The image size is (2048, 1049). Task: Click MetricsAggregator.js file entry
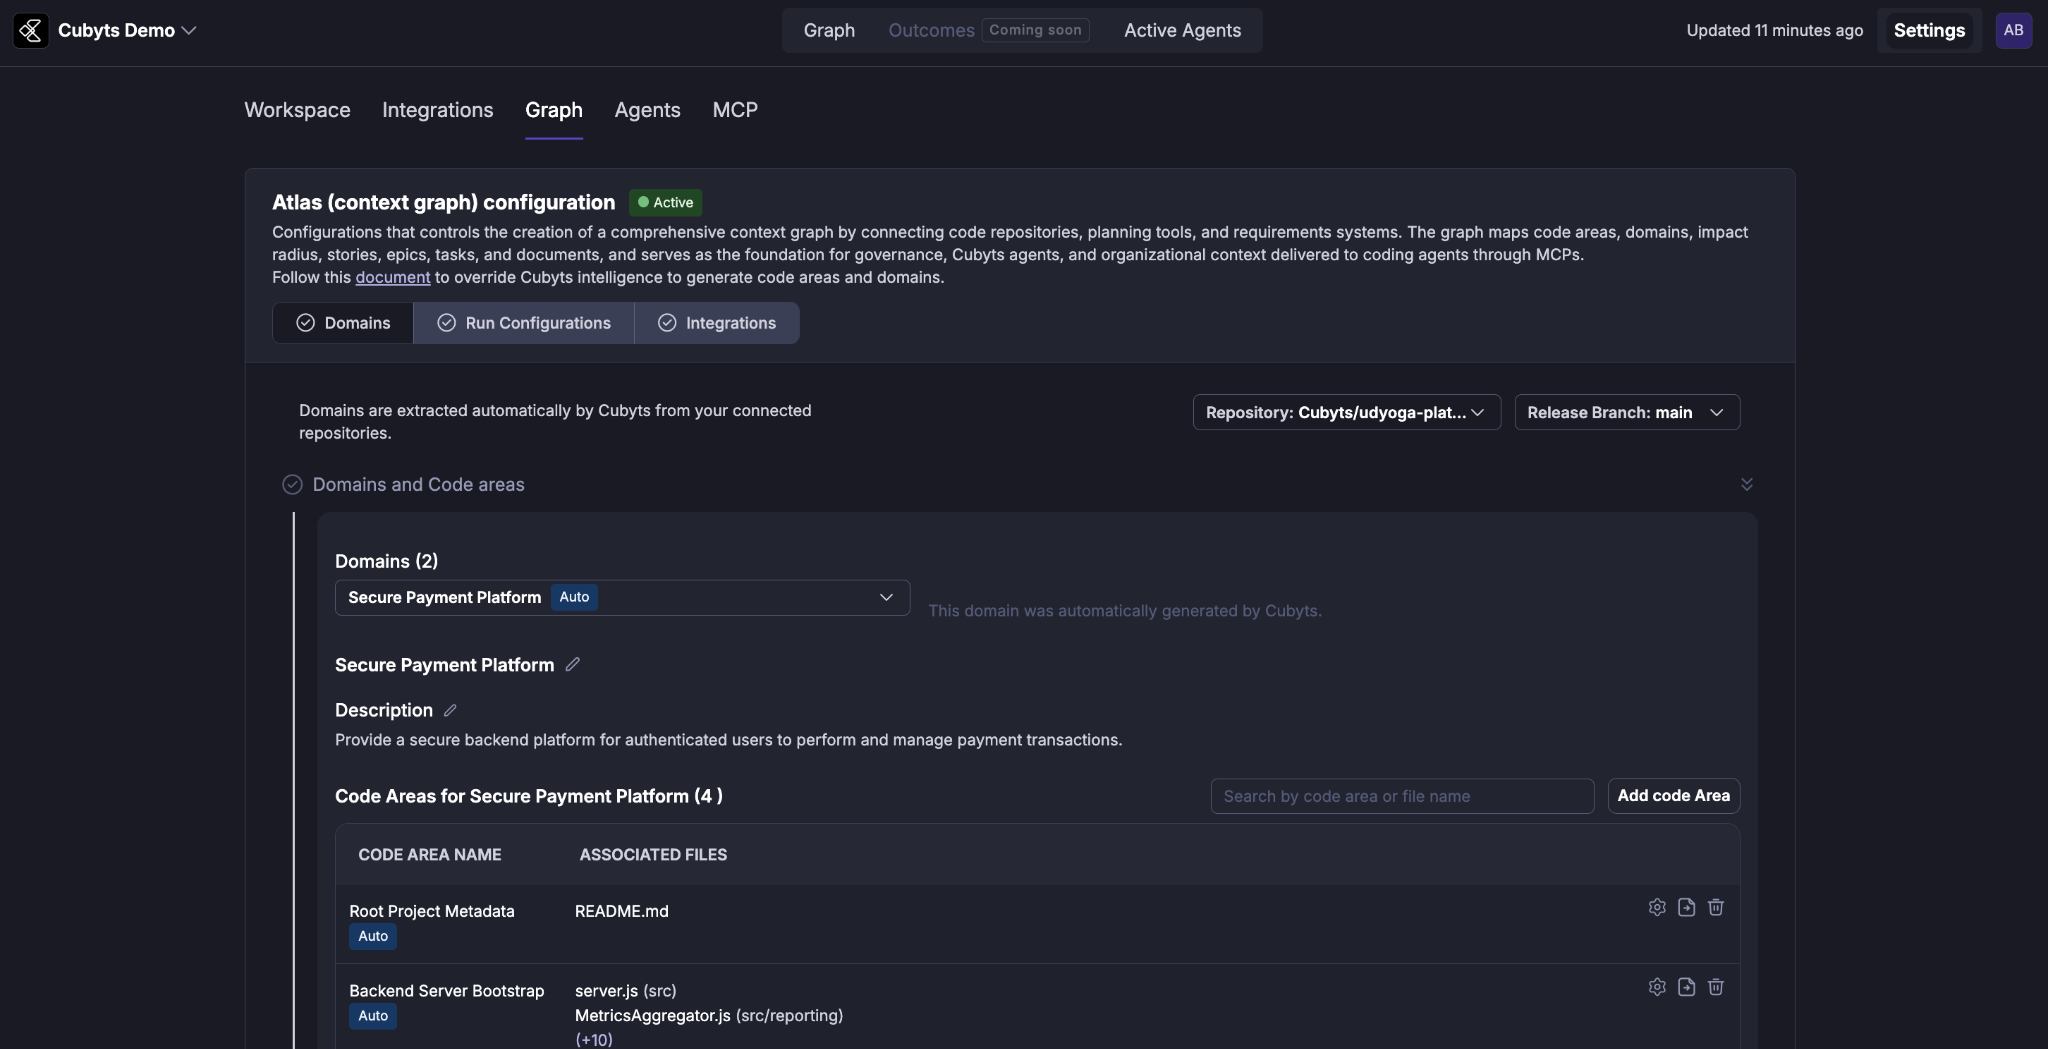point(709,1015)
